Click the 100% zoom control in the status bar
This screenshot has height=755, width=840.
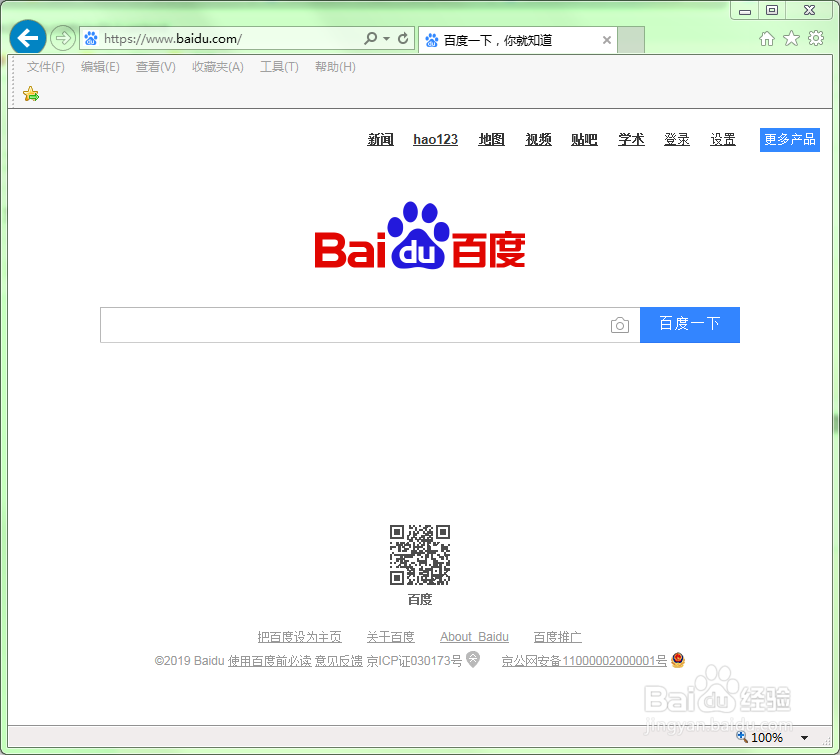pyautogui.click(x=768, y=737)
